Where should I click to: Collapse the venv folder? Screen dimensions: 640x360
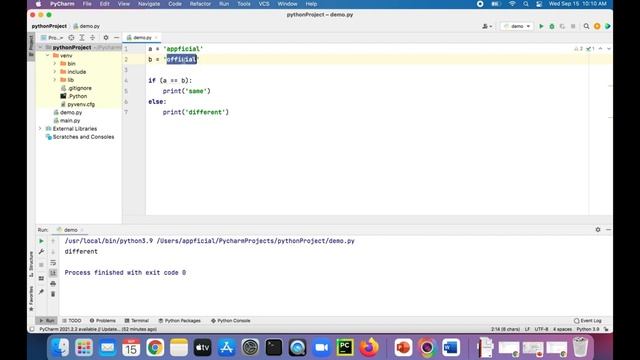pos(48,56)
